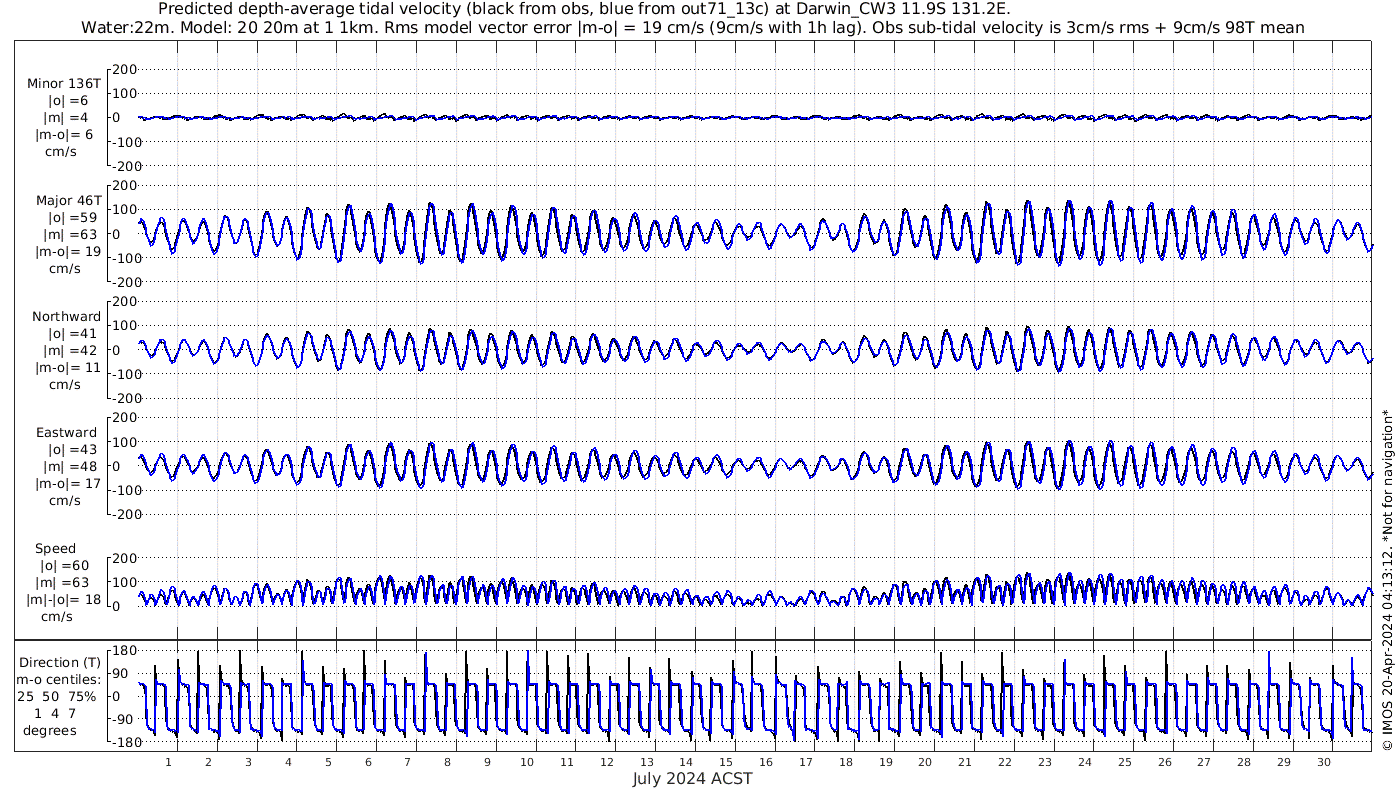Select the 'Eastward' panel label
Image resolution: width=1400 pixels, height=800 pixels.
click(66, 433)
